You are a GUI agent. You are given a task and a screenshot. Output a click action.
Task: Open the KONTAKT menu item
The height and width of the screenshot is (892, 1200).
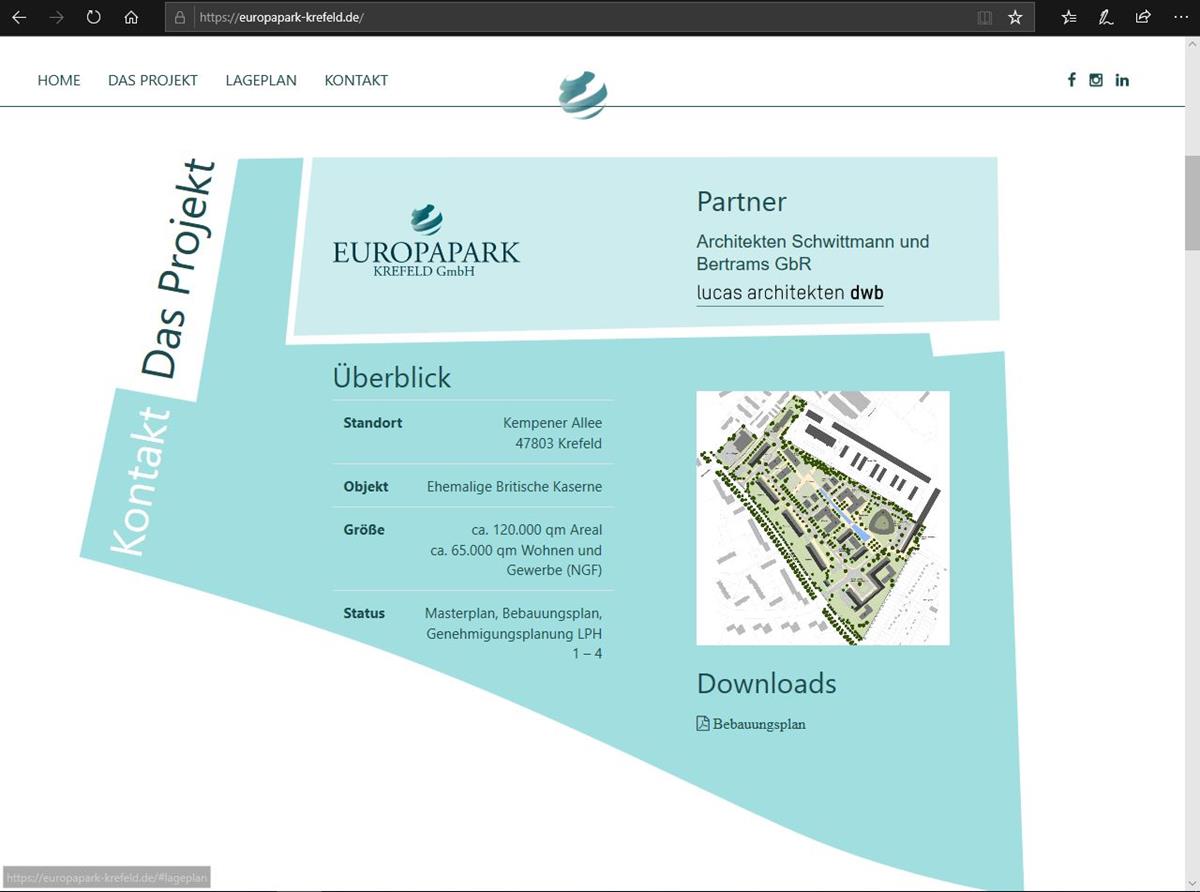pyautogui.click(x=356, y=80)
